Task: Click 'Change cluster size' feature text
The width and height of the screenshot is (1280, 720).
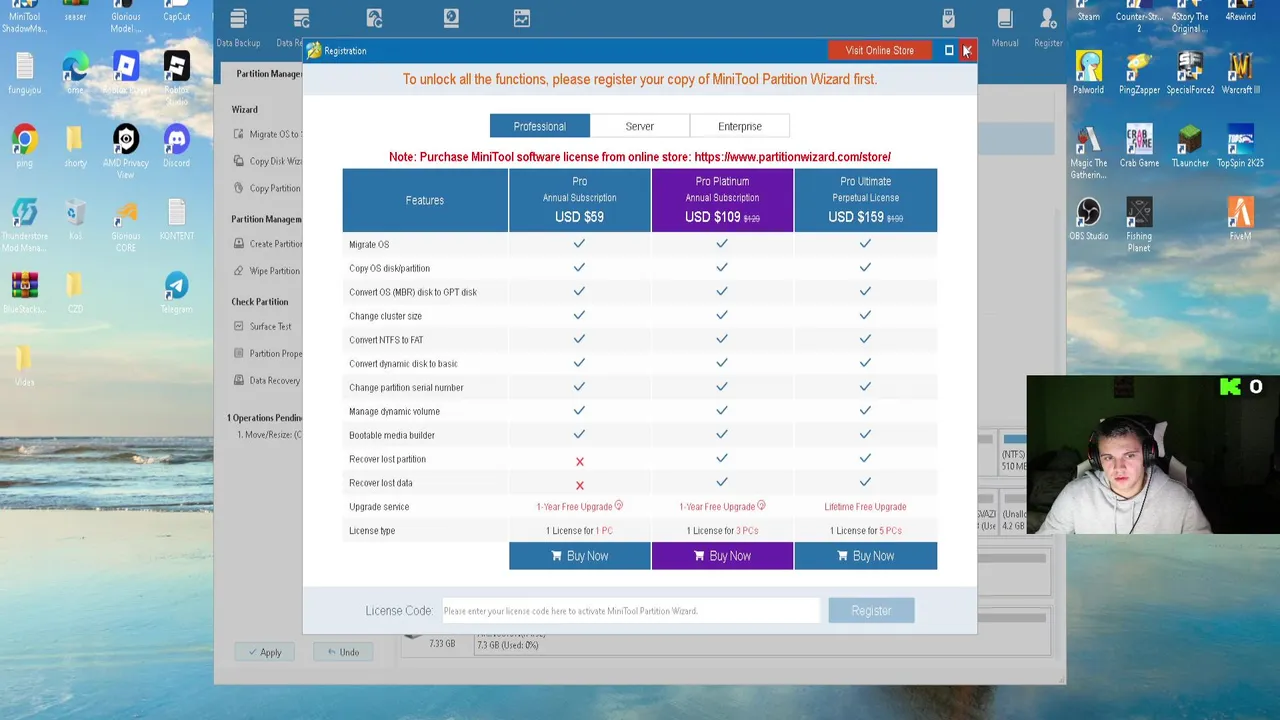Action: pyautogui.click(x=385, y=316)
